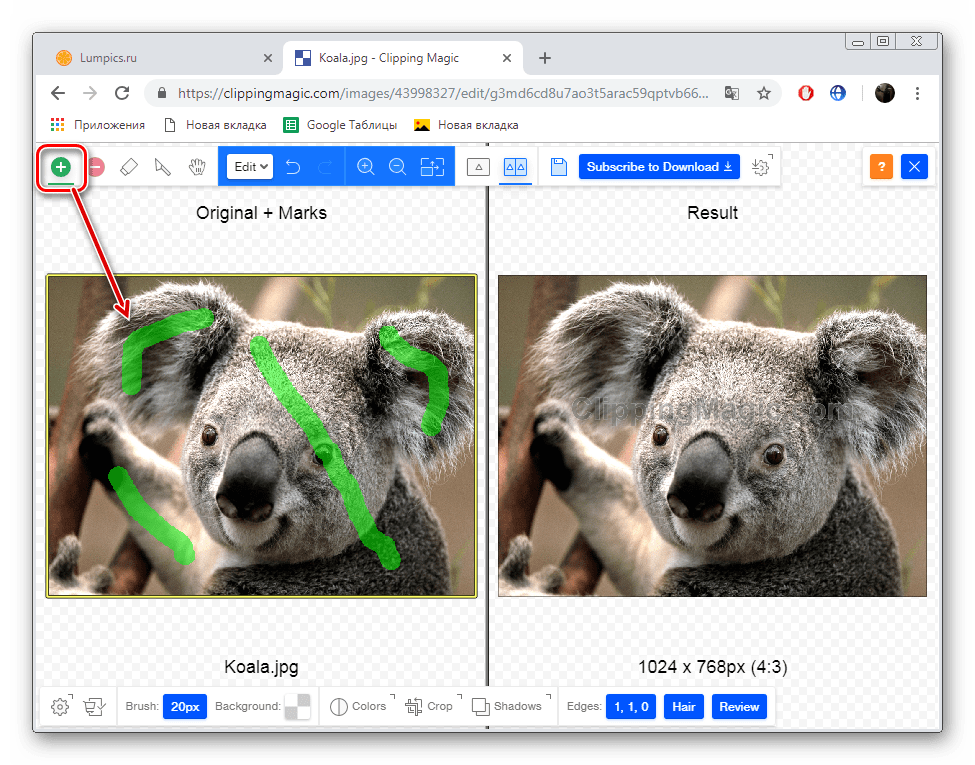Open first Новая вкладка bookmark

(215, 125)
